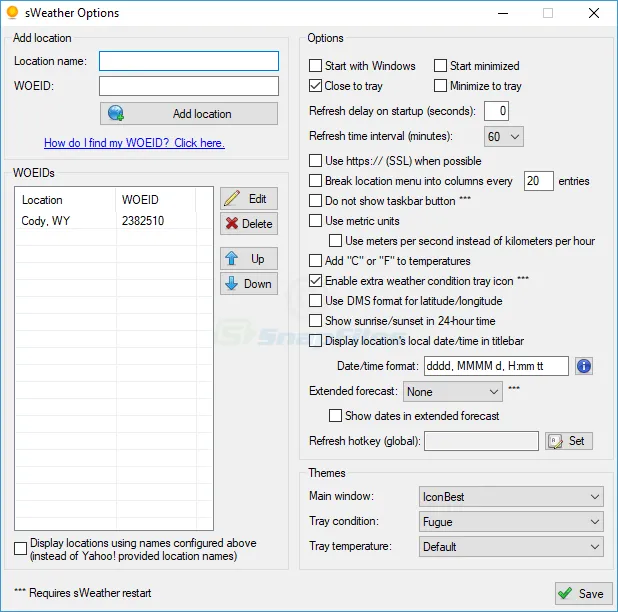Image resolution: width=618 pixels, height=612 pixels.
Task: Open Tray condition theme dropdown
Action: [x=511, y=522]
